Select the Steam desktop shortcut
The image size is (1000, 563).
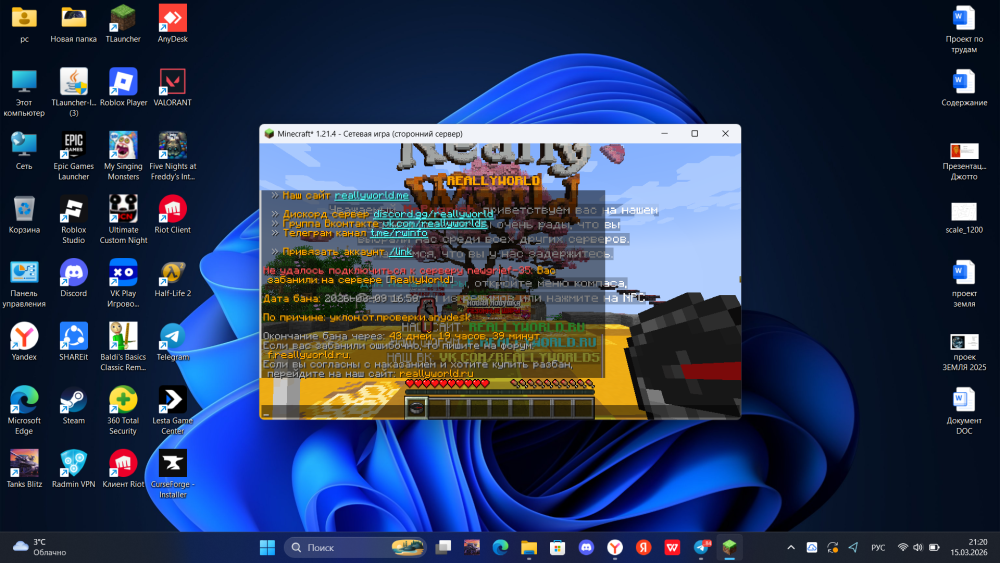click(73, 407)
